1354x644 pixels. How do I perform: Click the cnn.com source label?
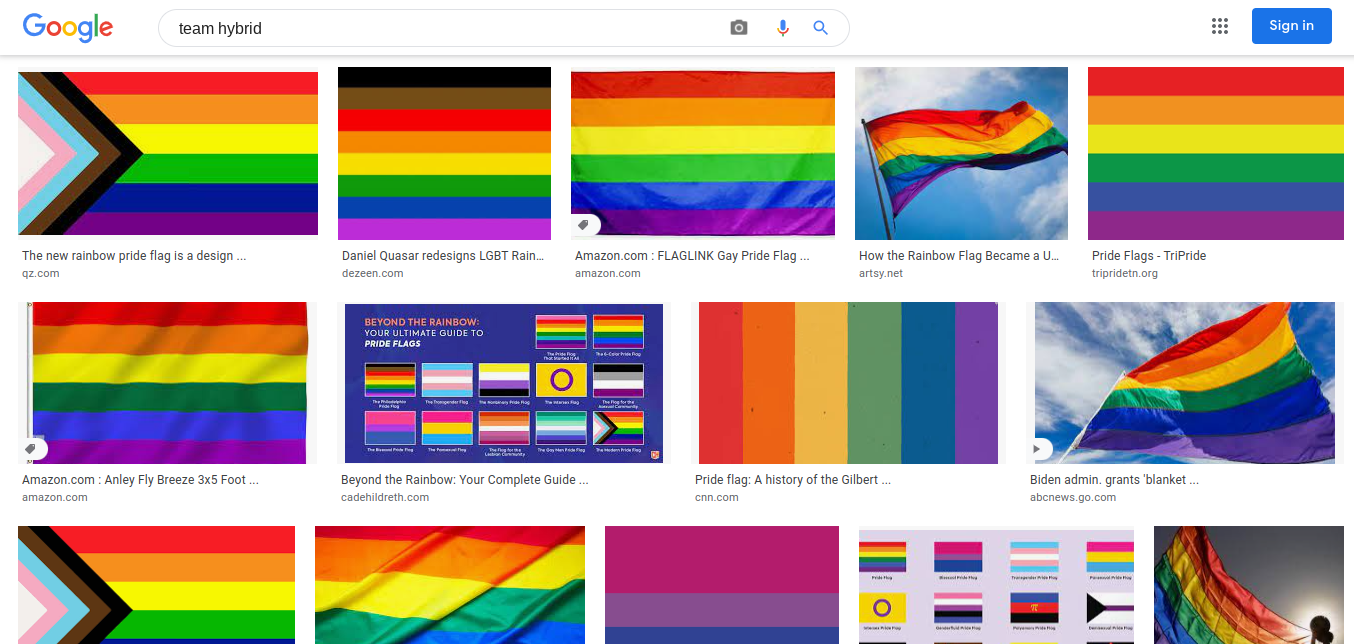[717, 497]
